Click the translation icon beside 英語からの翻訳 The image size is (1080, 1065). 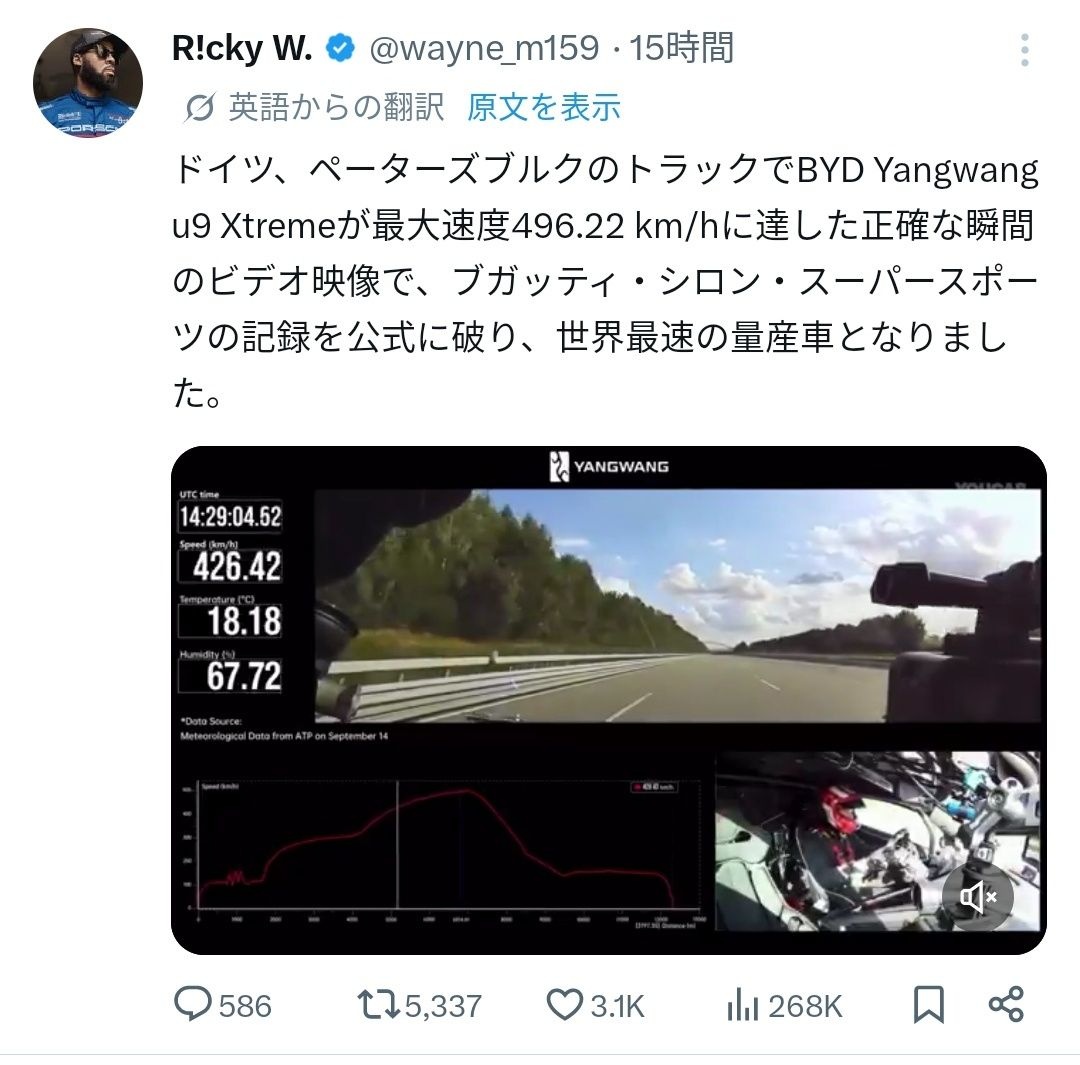200,108
